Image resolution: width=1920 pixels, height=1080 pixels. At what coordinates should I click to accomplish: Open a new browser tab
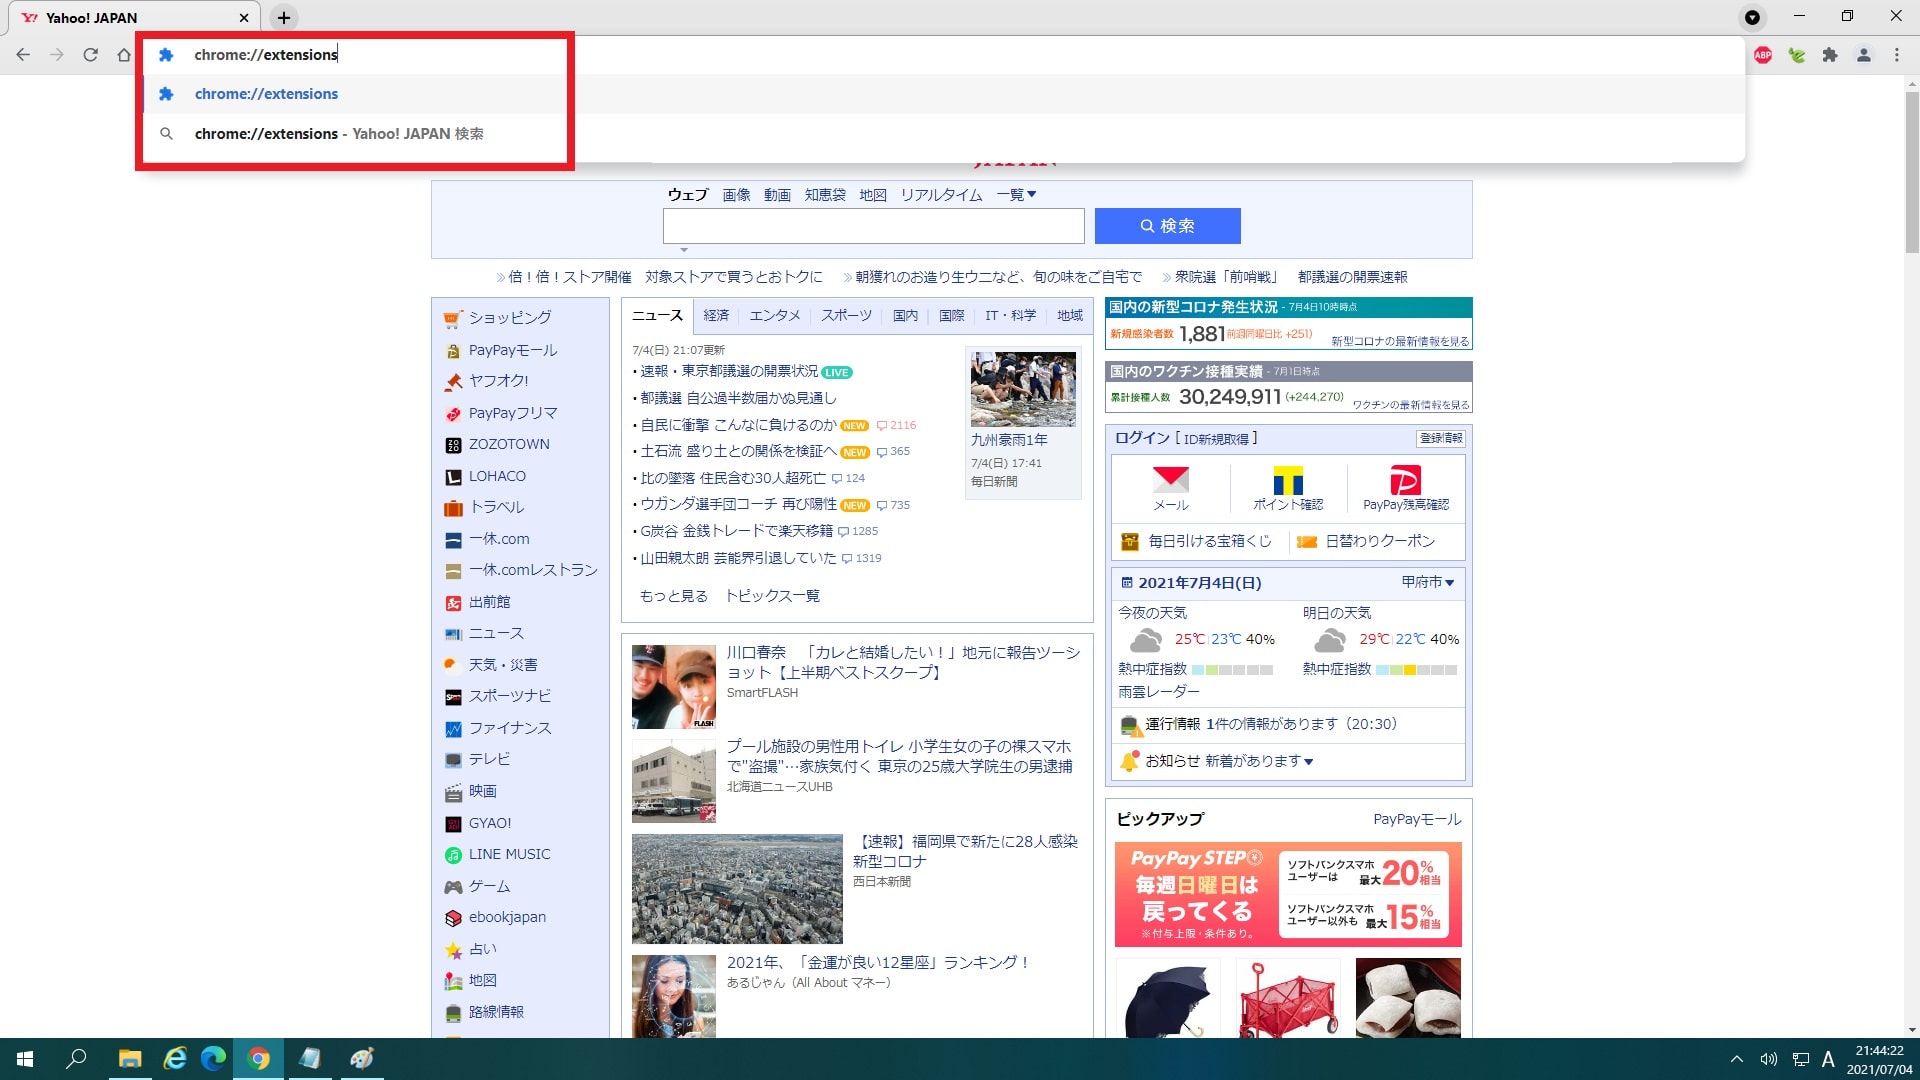284,17
